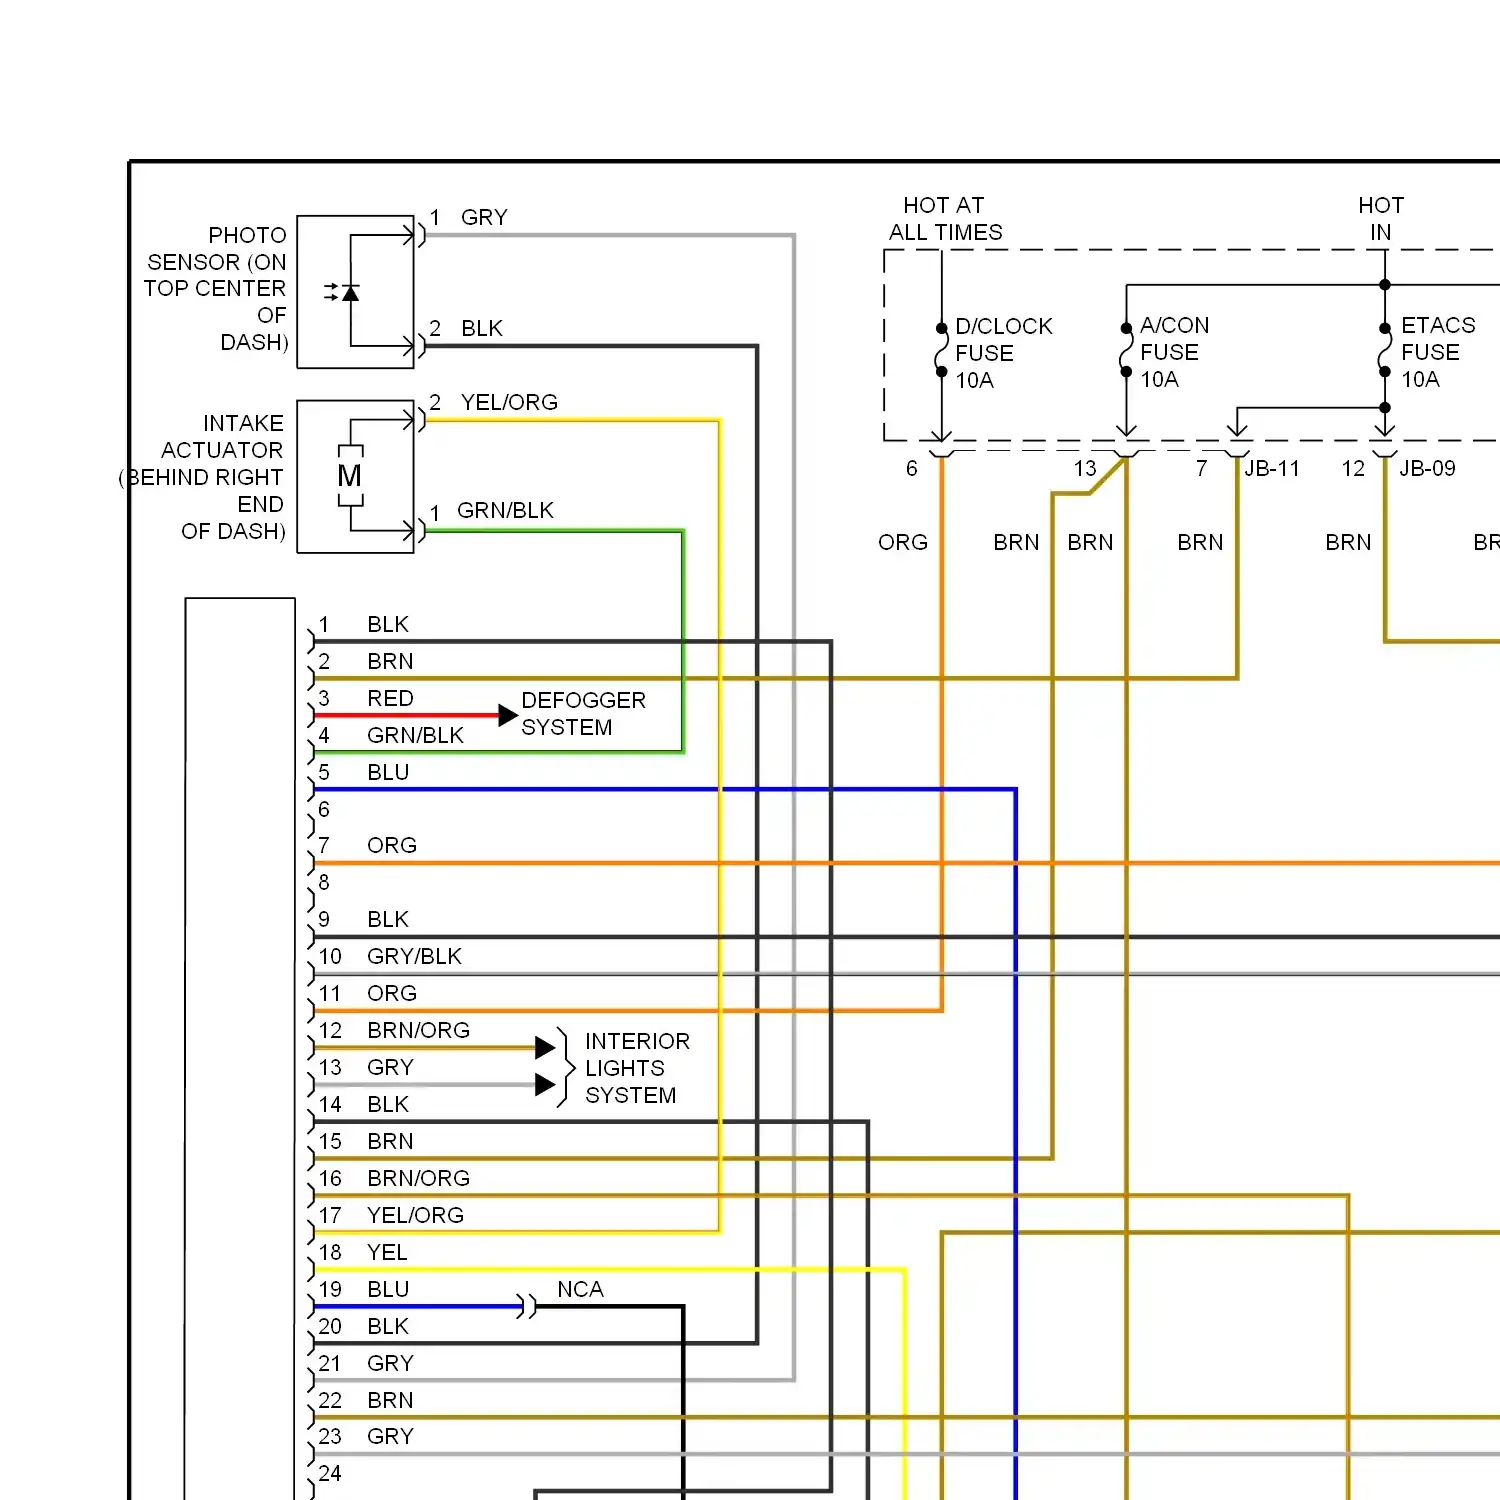This screenshot has height=1500, width=1500.
Task: Click connector pin 20 BLK label
Action: pos(388,1326)
